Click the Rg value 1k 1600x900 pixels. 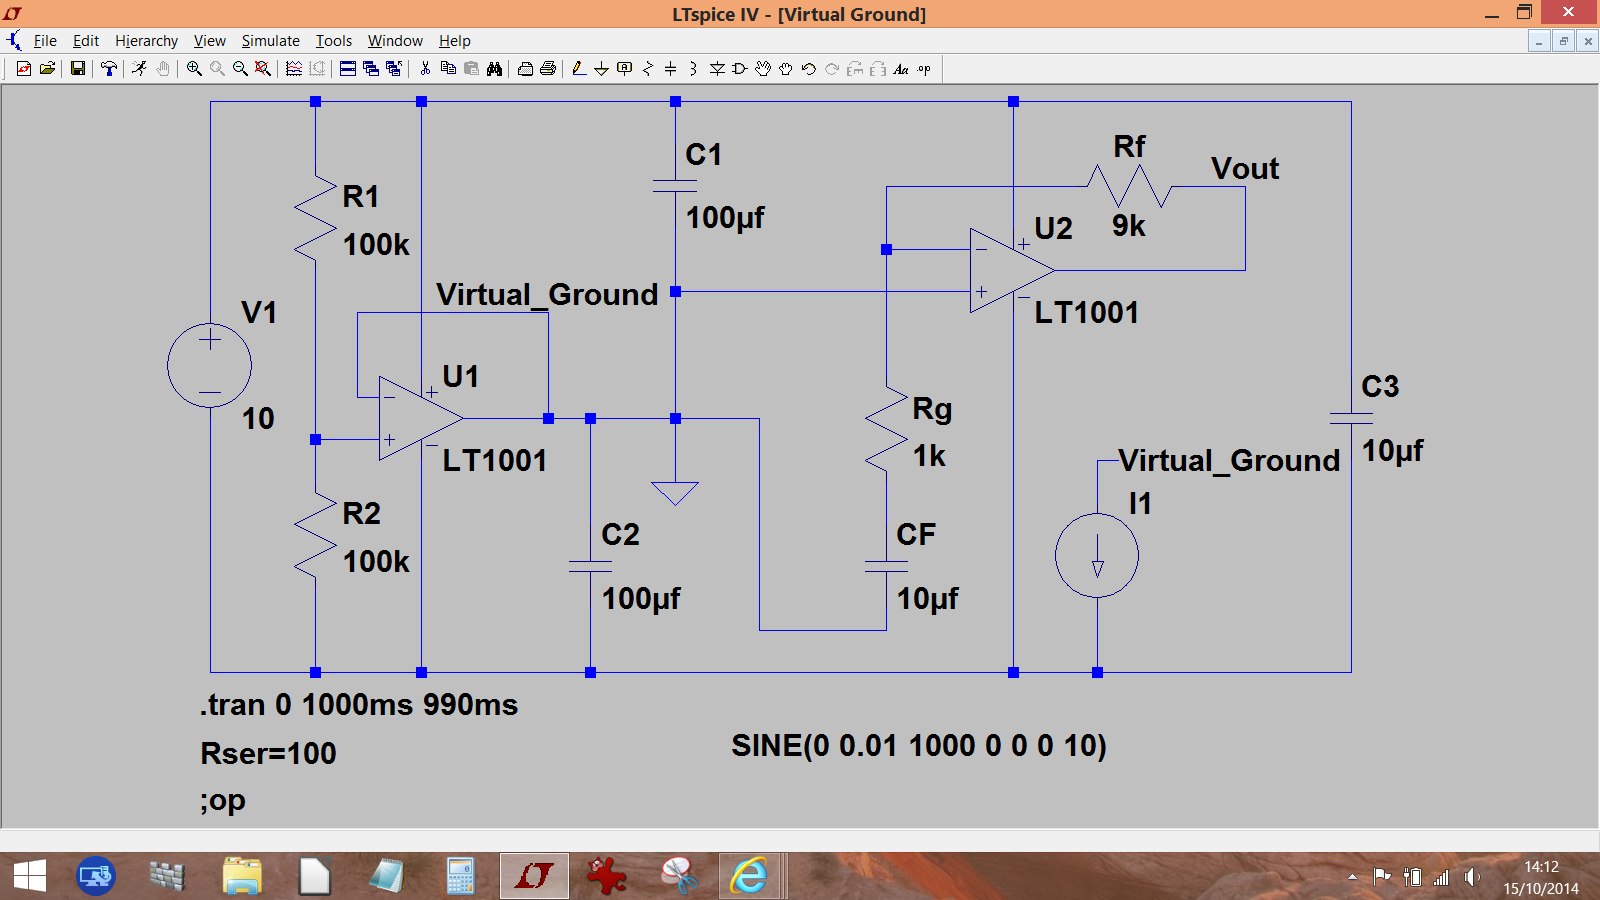(x=929, y=456)
